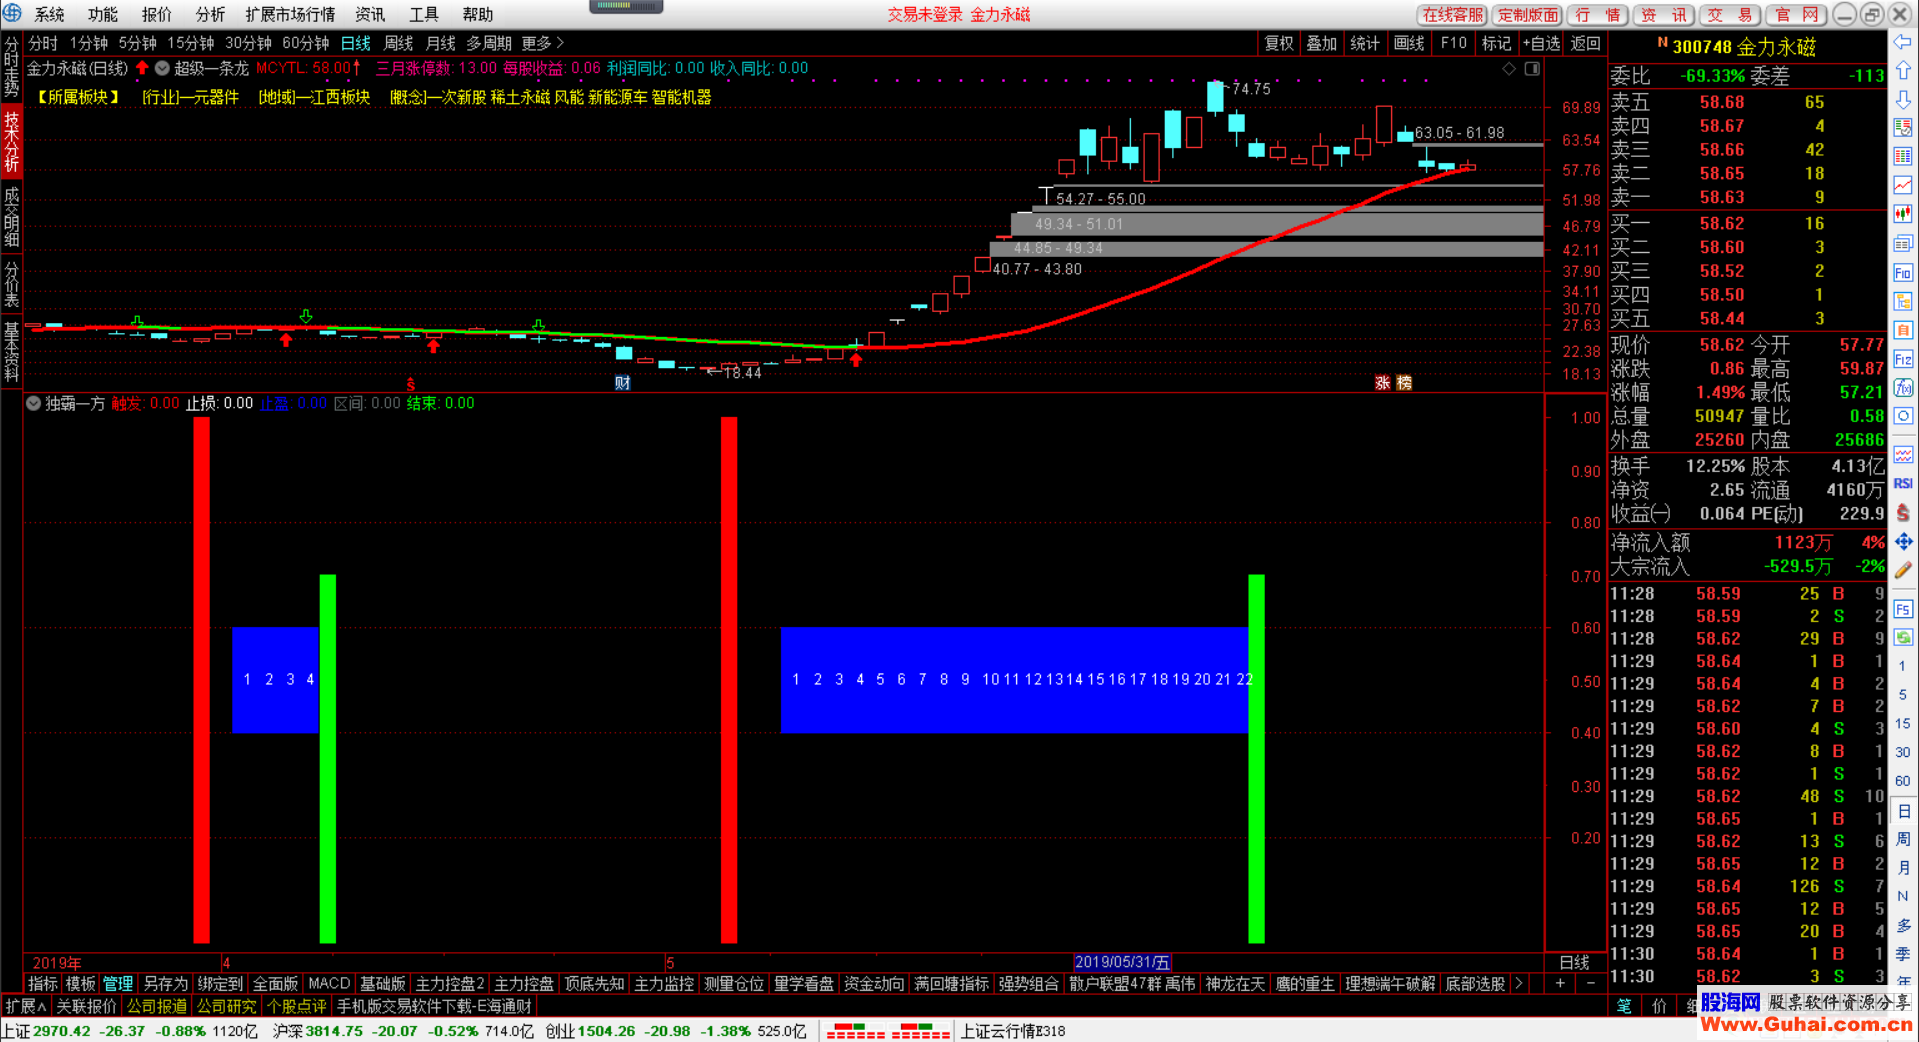Click the 笔 tab below the trade list
This screenshot has width=1919, height=1042.
1624,1005
